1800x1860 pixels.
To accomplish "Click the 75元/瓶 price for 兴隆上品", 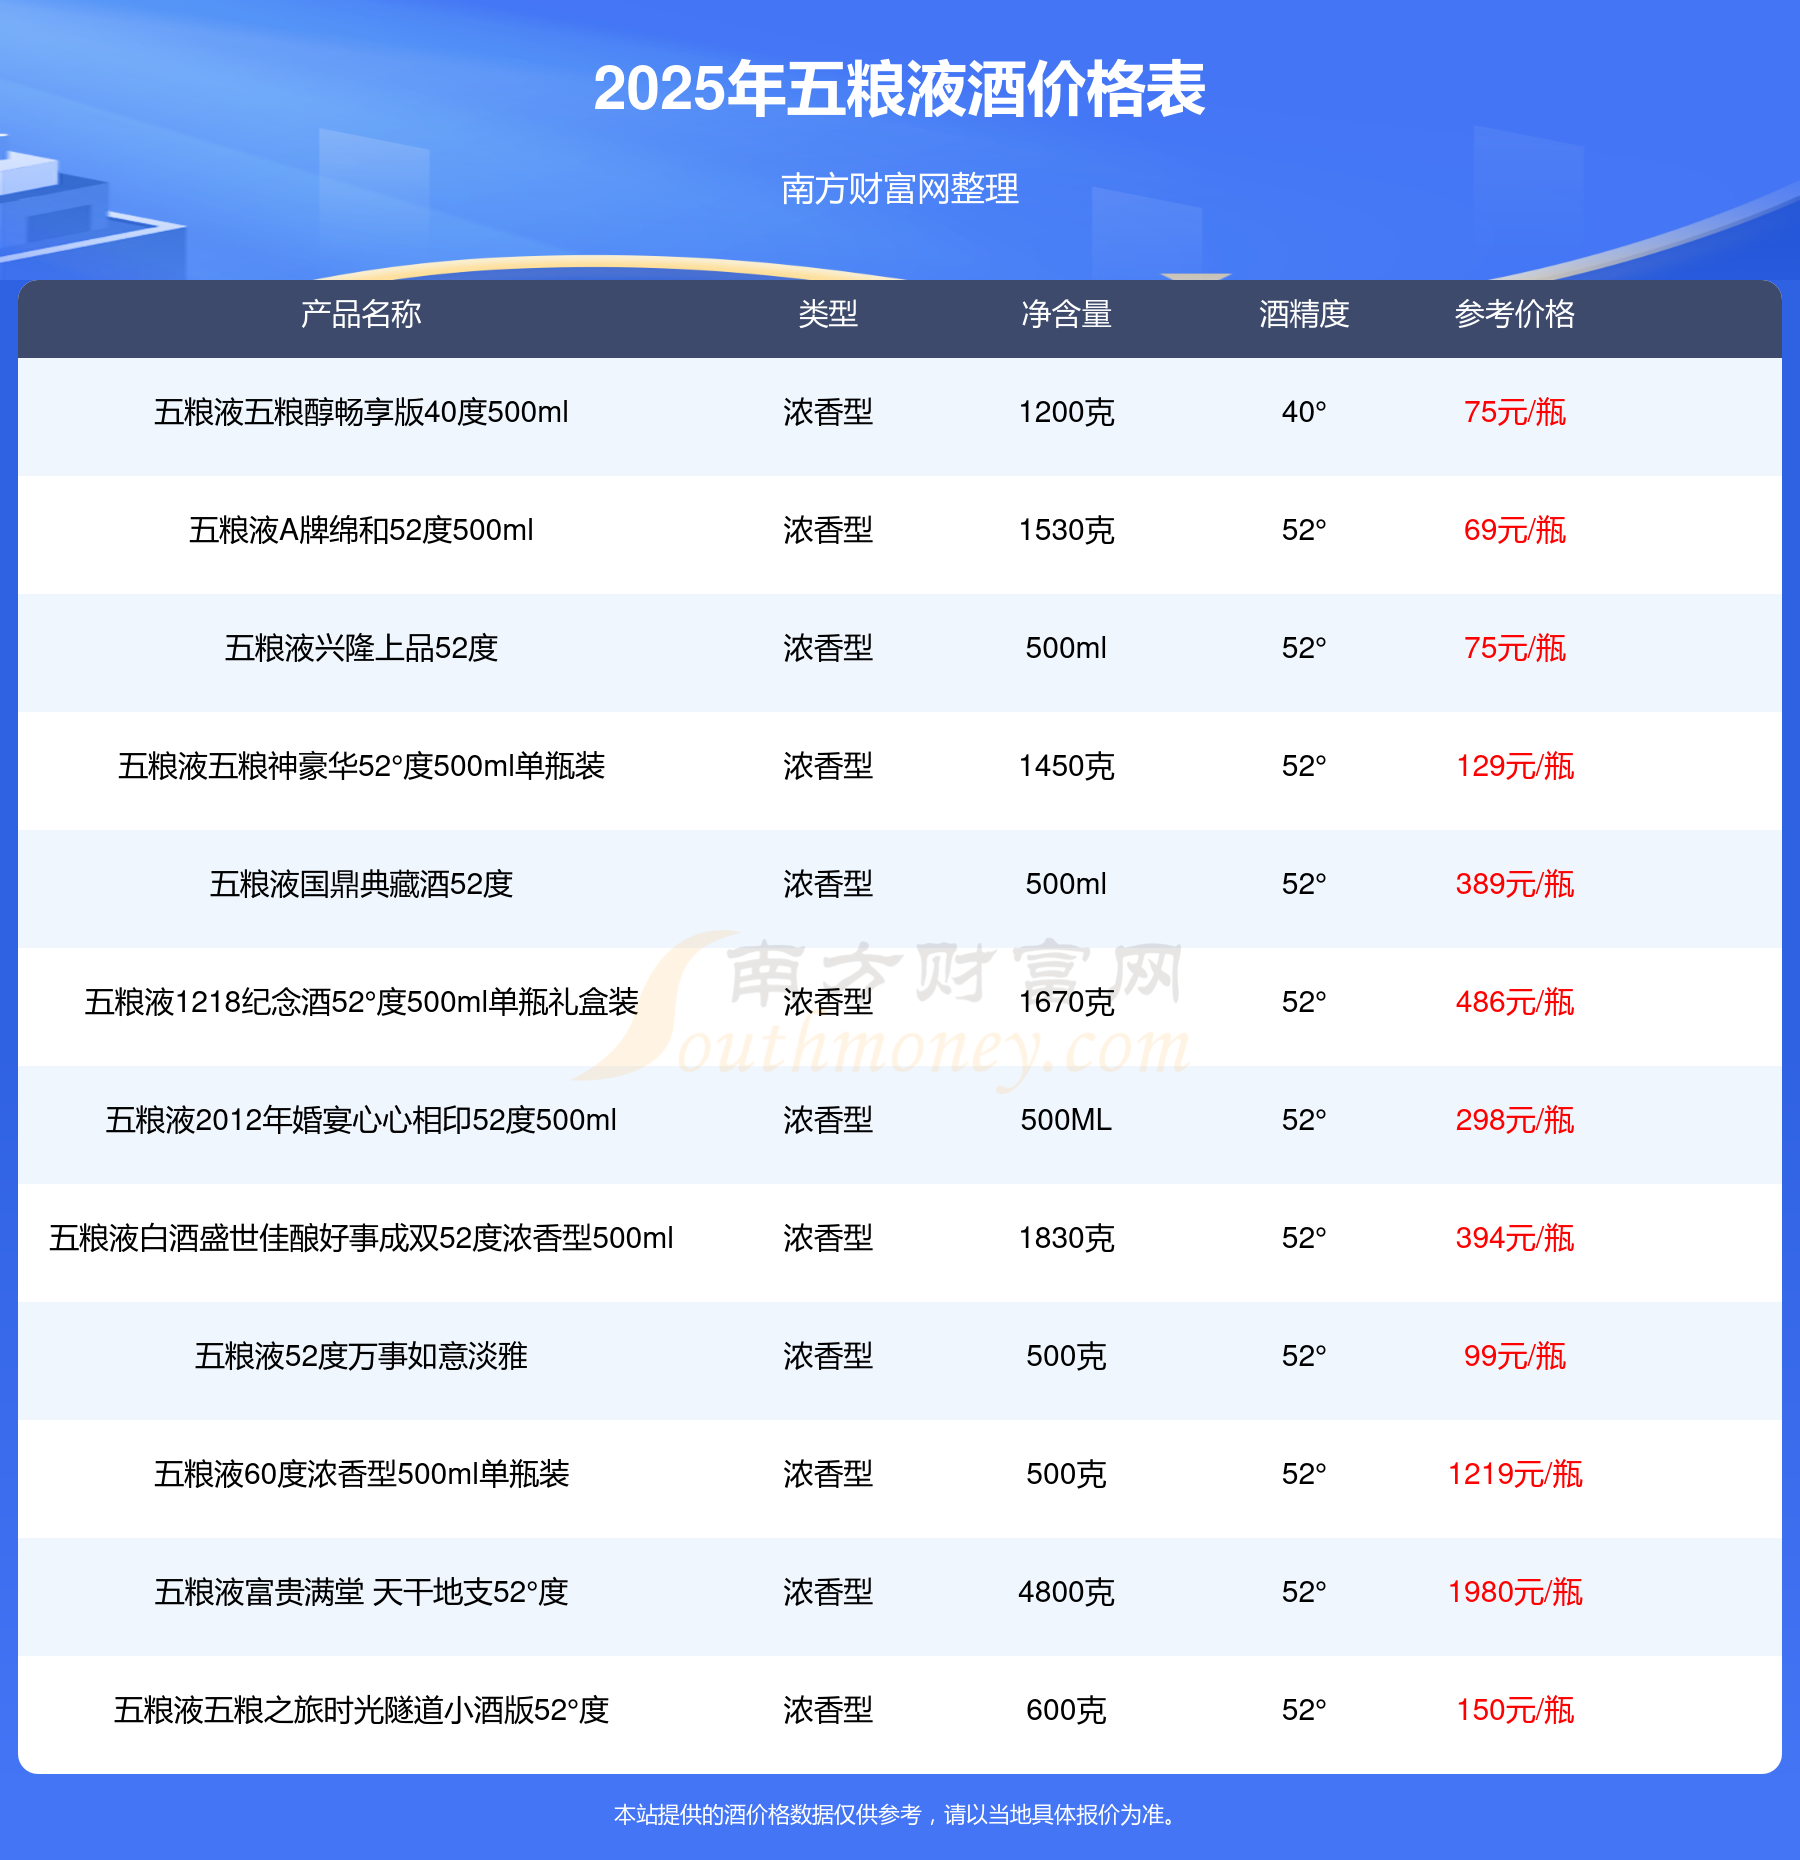I will pyautogui.click(x=1515, y=648).
